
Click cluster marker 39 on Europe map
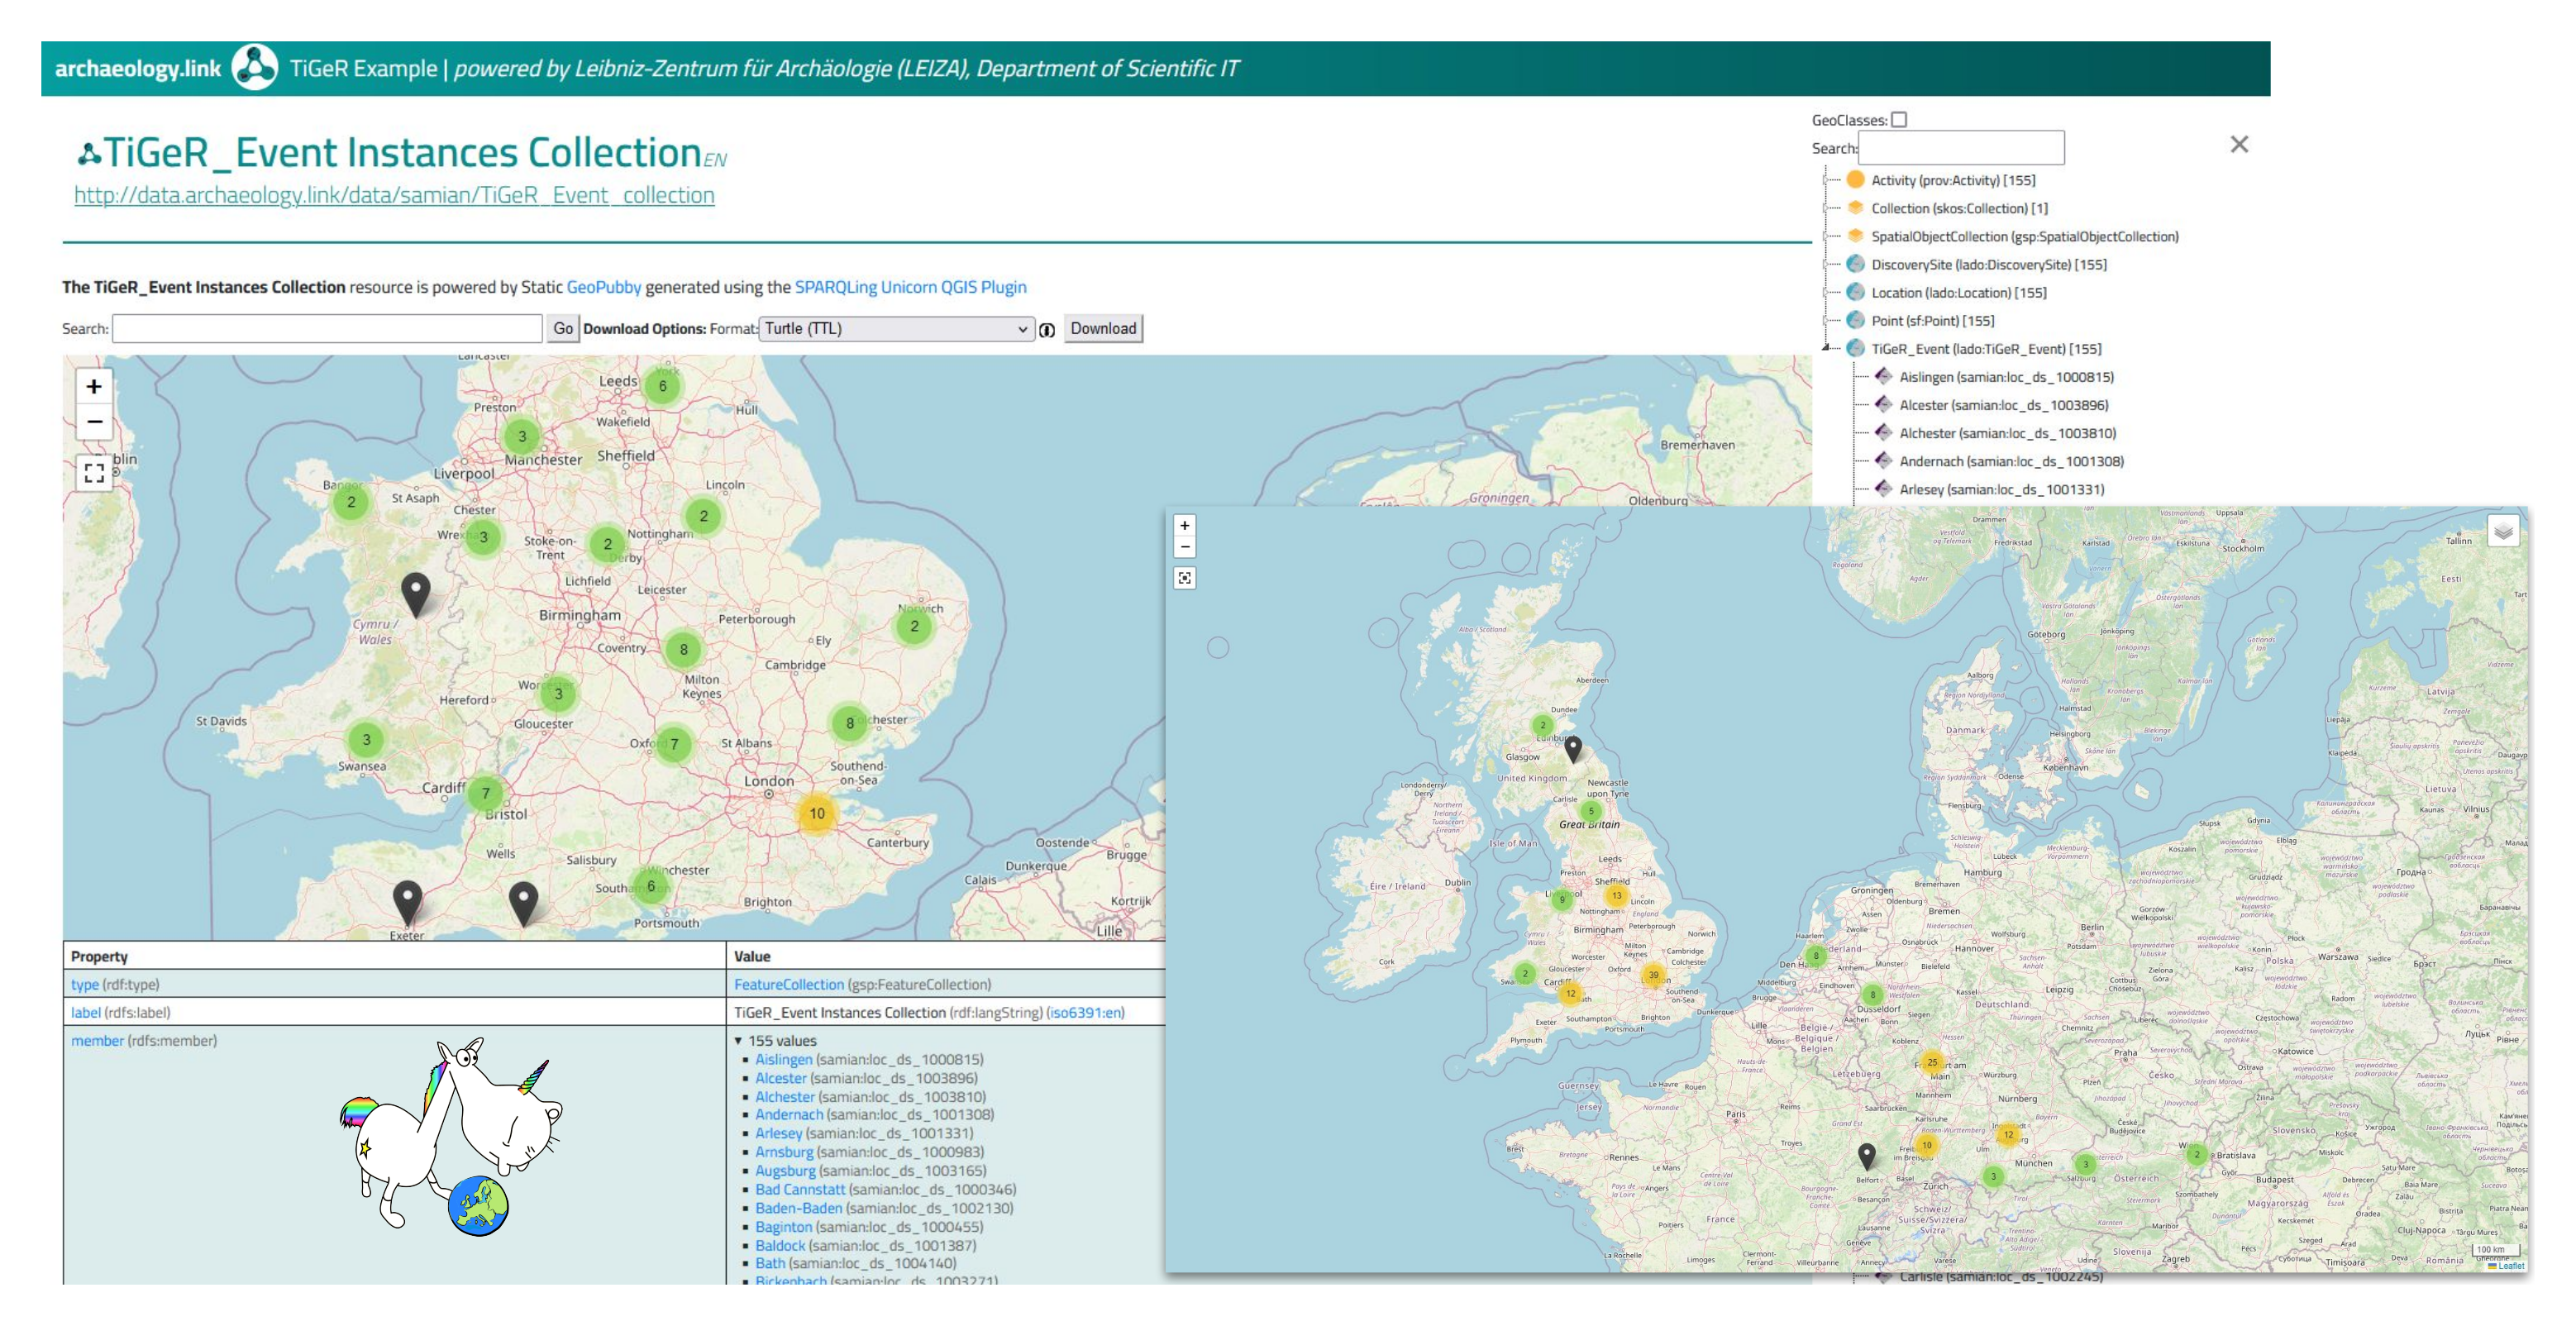[1654, 974]
